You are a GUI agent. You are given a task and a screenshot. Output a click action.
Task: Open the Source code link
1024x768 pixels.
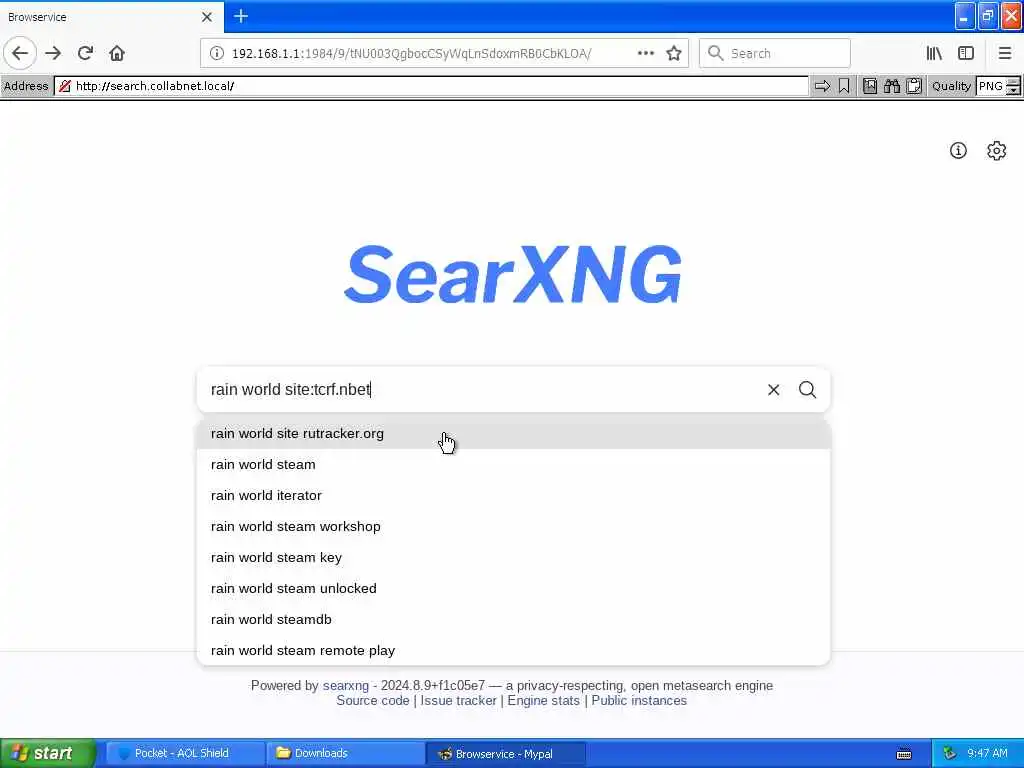coord(373,701)
